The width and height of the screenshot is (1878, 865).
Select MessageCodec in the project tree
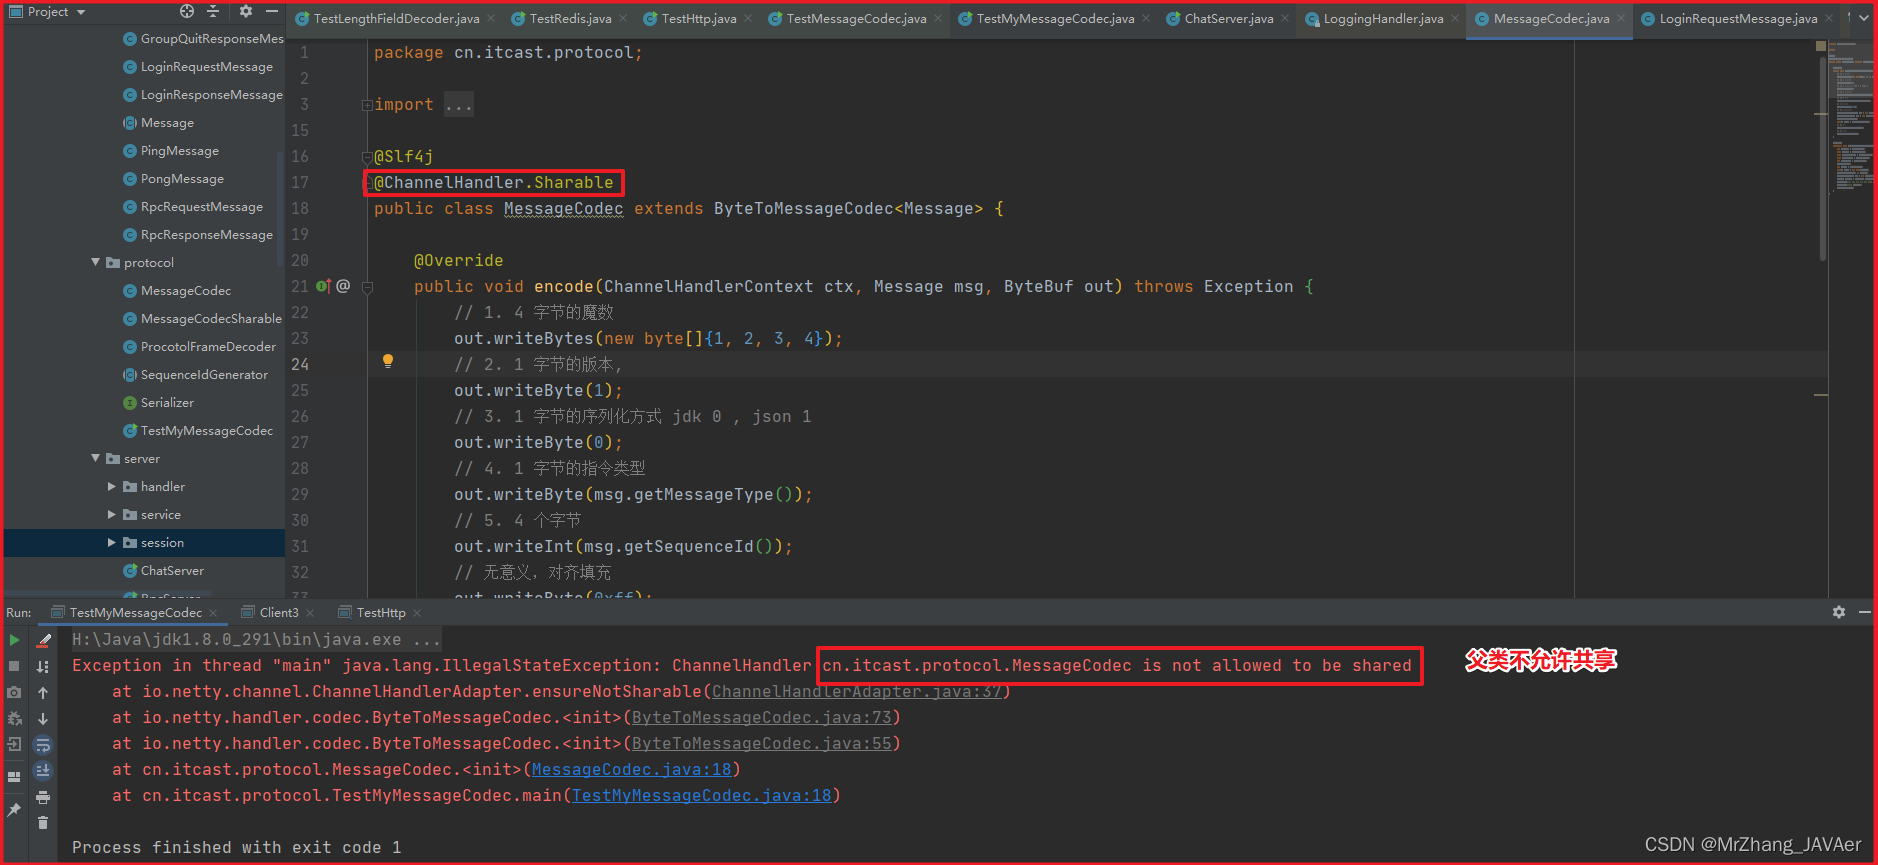pyautogui.click(x=186, y=290)
